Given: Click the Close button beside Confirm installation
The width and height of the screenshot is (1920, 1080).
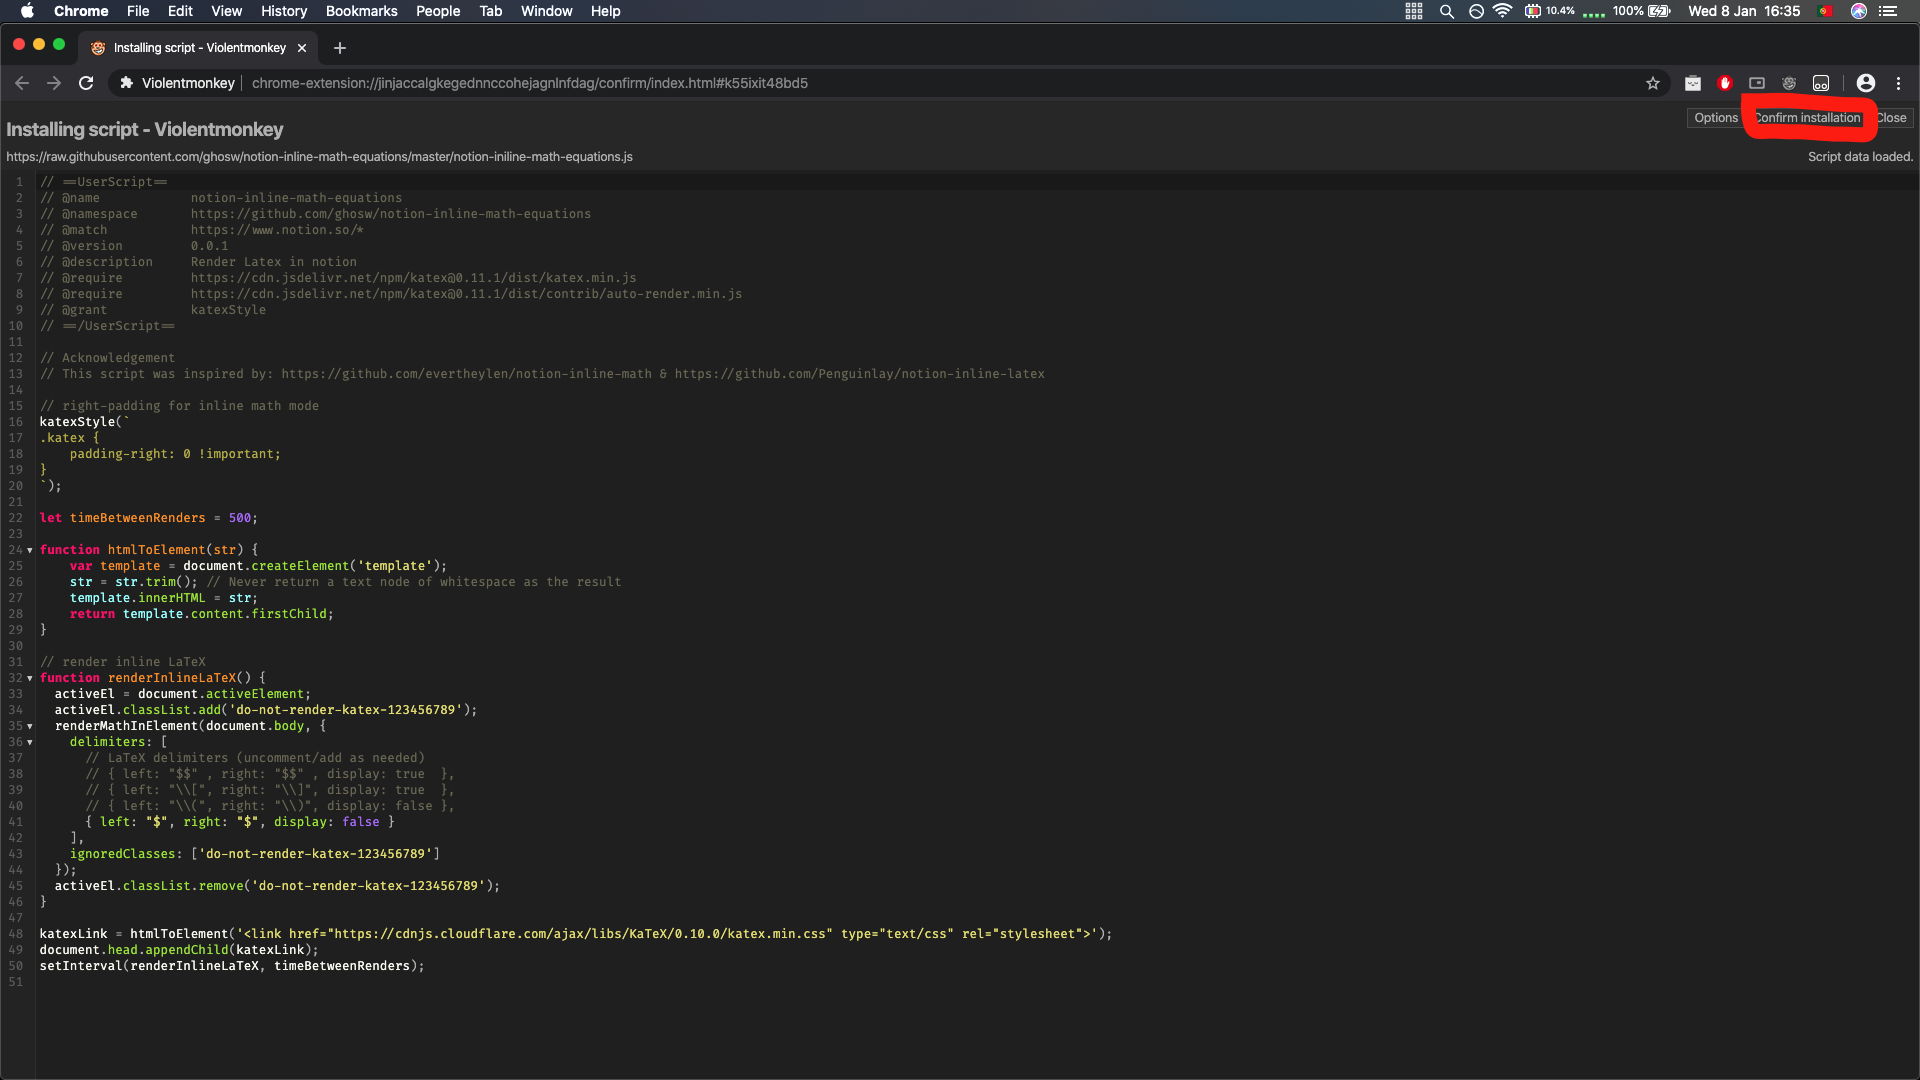Looking at the screenshot, I should pyautogui.click(x=1892, y=118).
